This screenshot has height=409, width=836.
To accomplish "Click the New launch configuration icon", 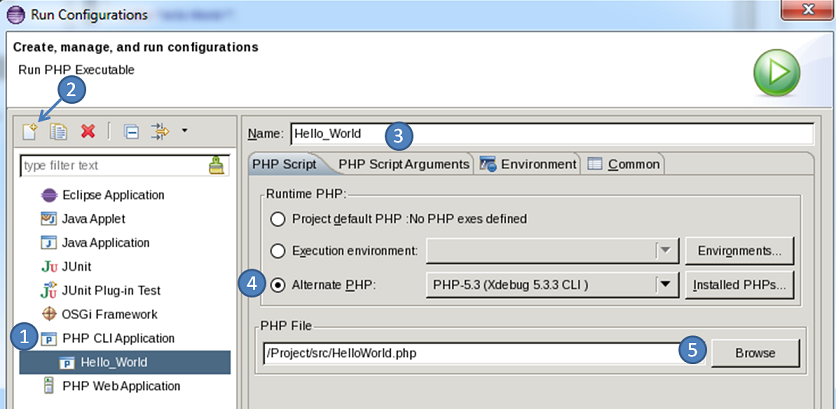I will (29, 131).
